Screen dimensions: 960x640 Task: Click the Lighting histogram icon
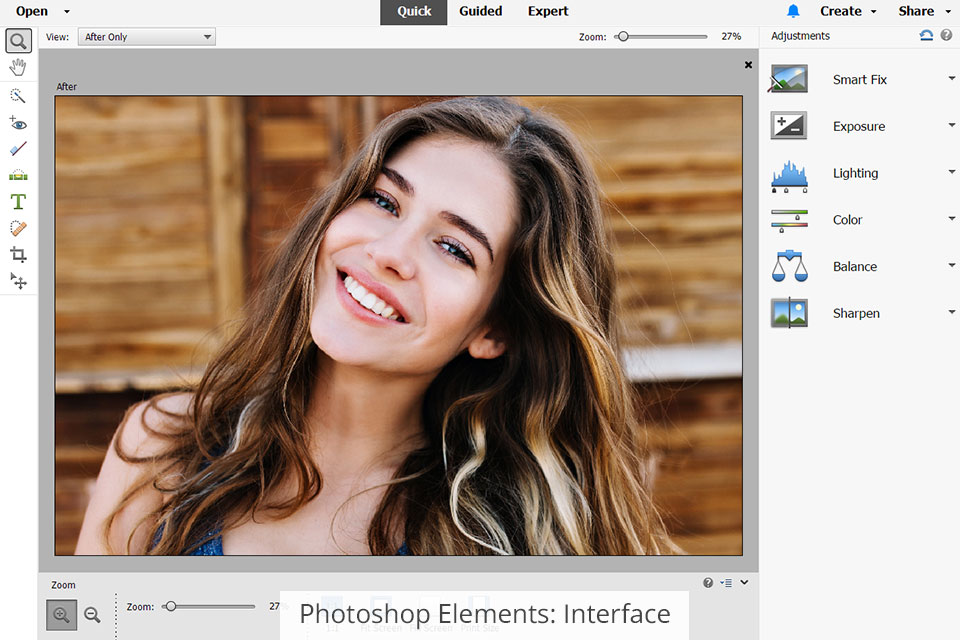tap(789, 176)
